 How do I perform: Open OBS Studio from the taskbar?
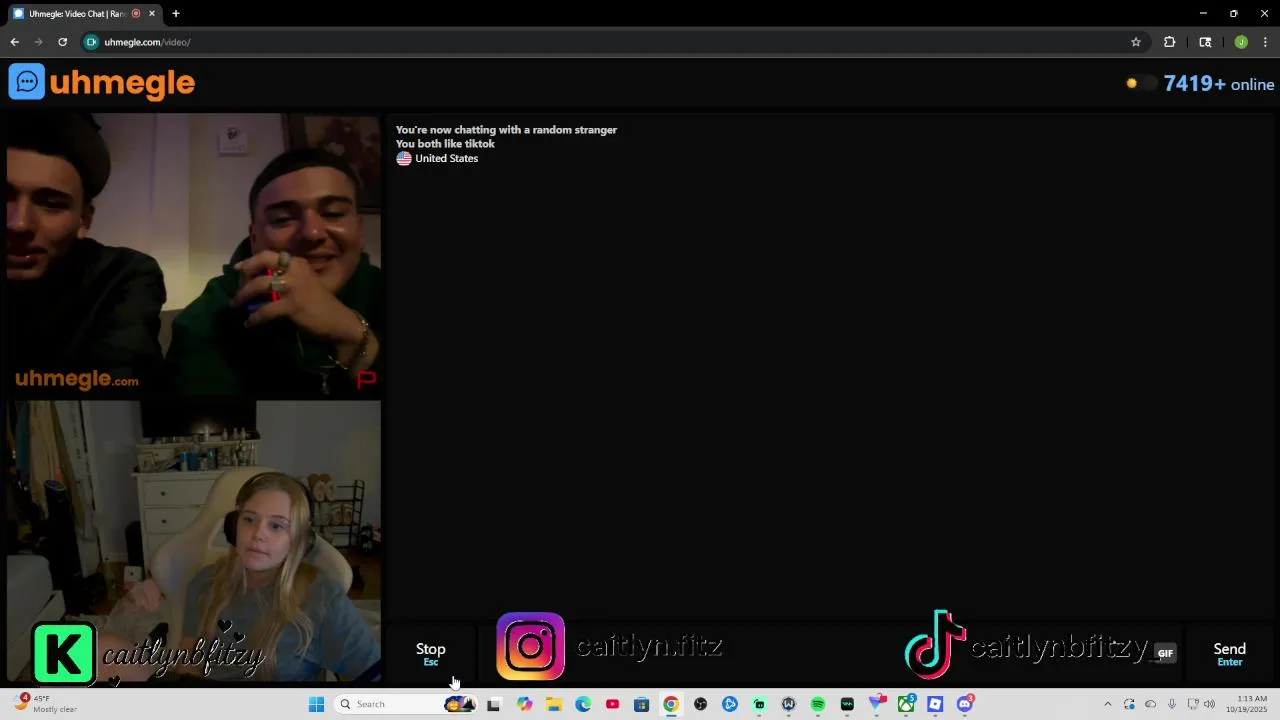700,704
